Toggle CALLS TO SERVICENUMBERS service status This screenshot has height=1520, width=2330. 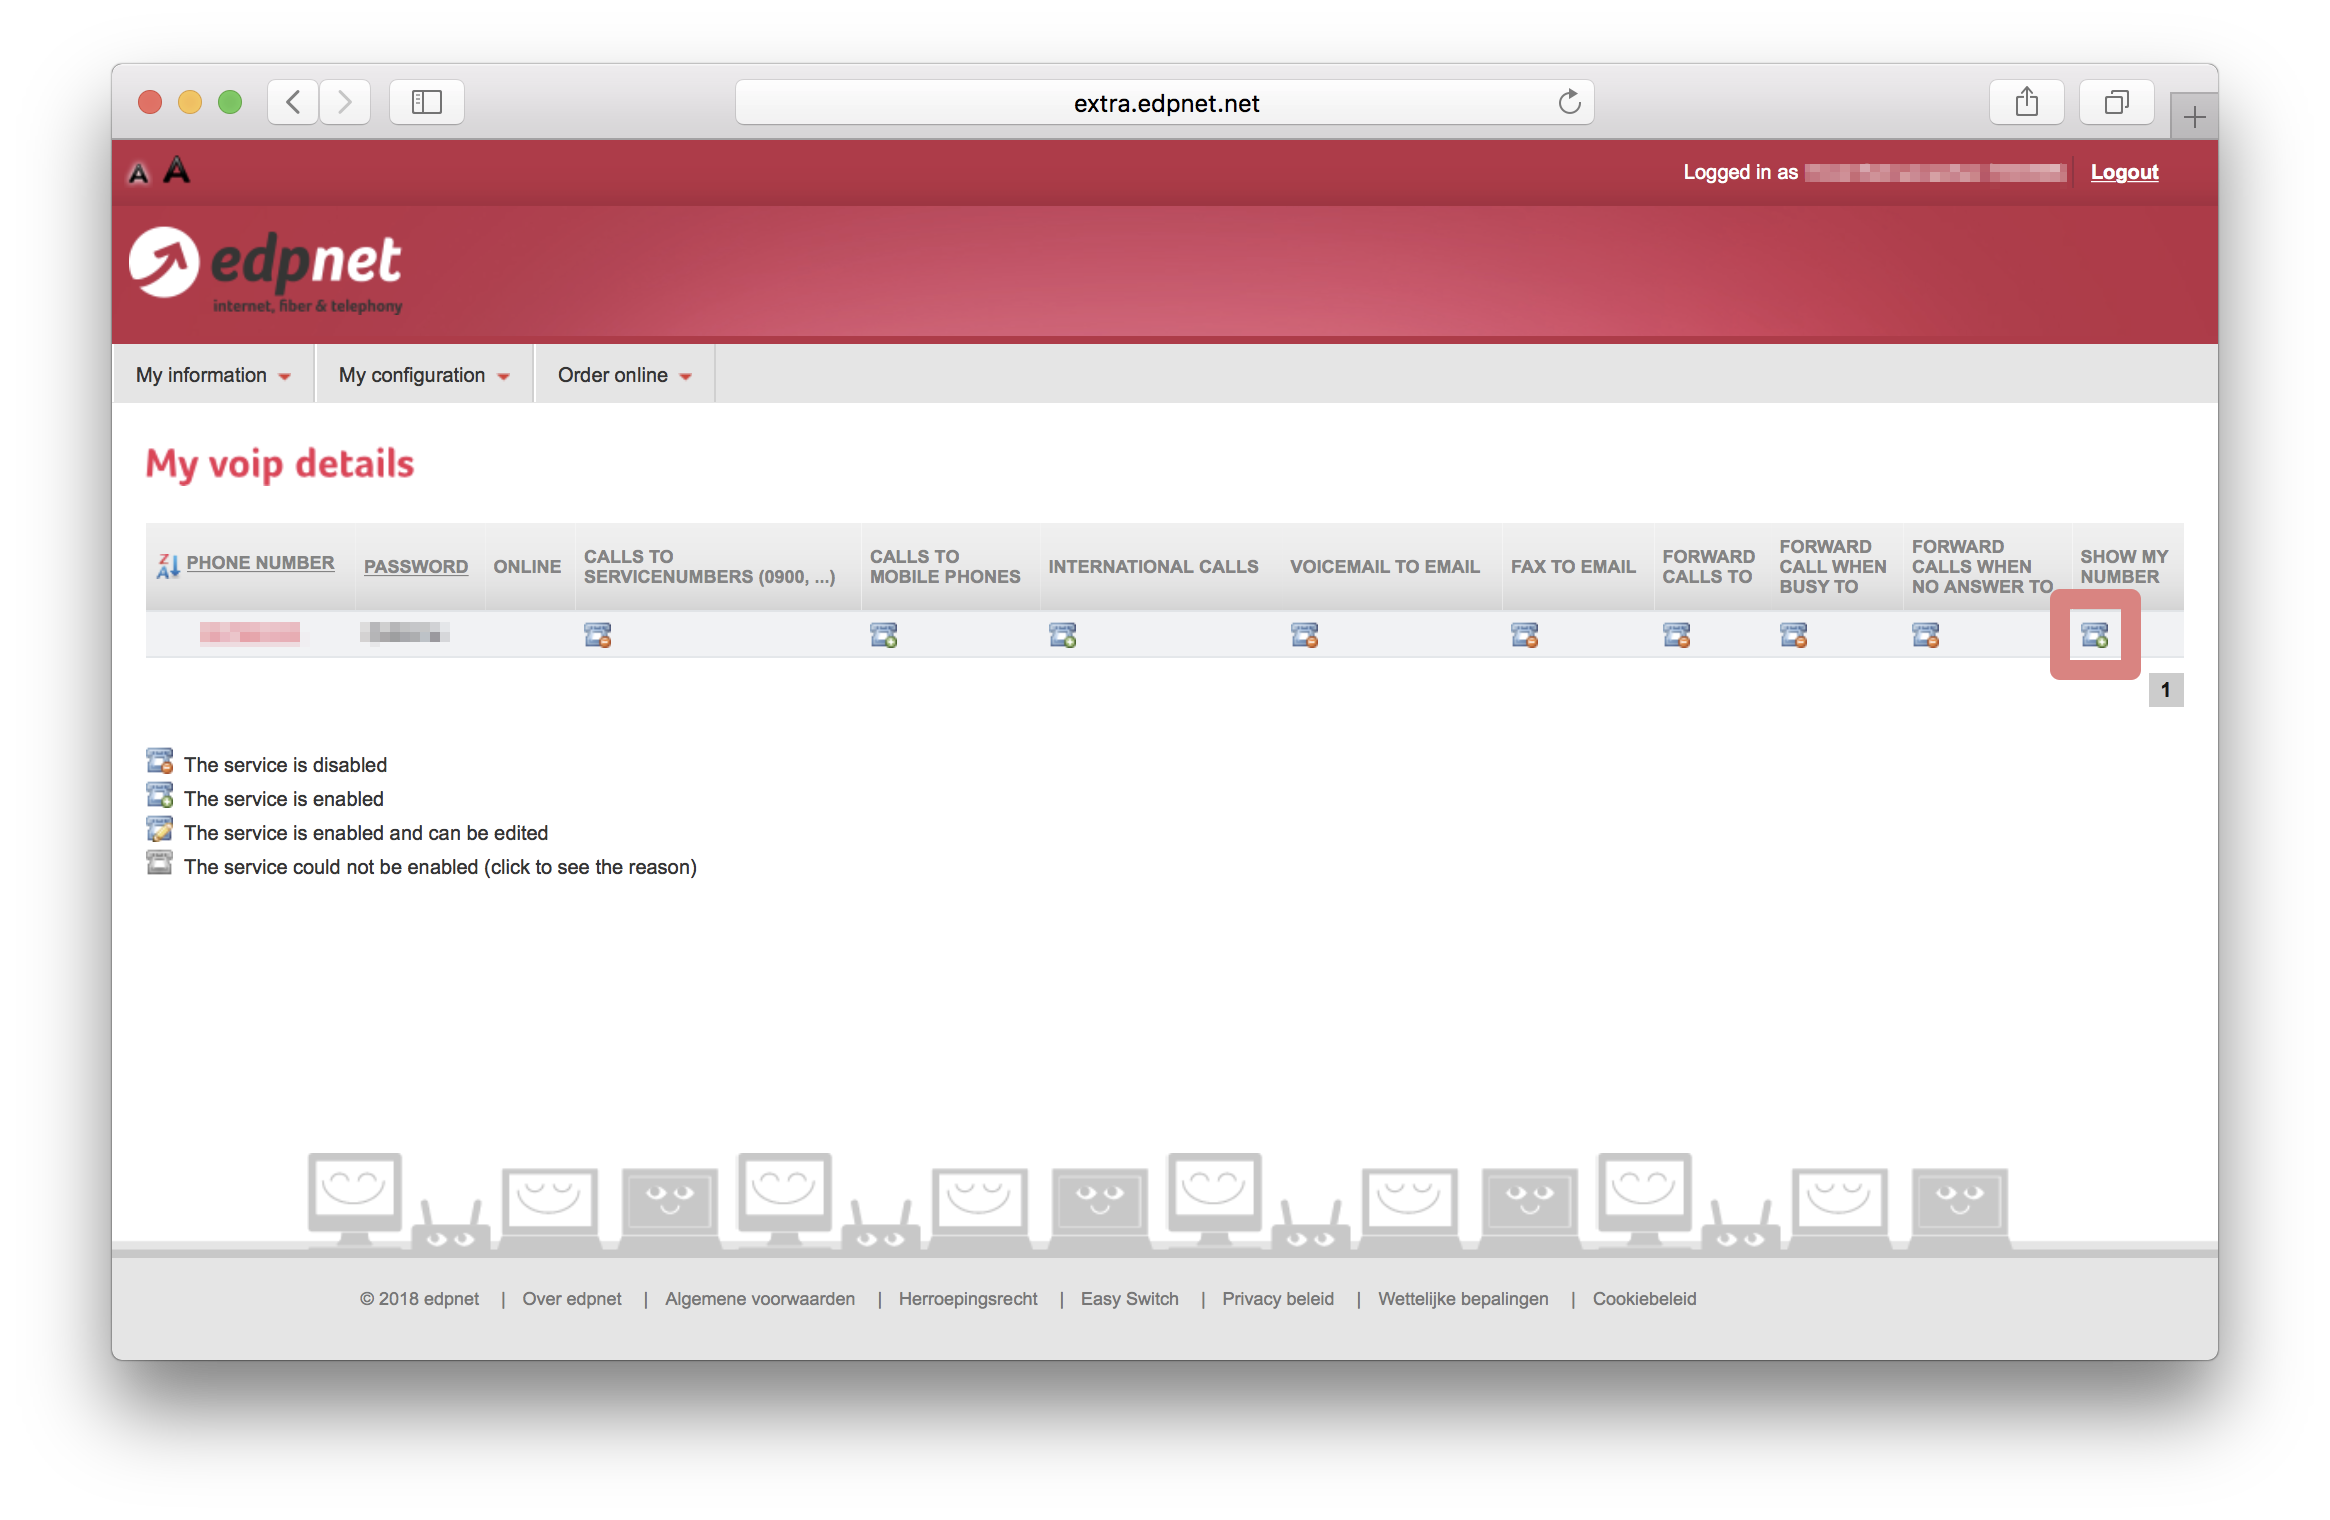tap(596, 635)
